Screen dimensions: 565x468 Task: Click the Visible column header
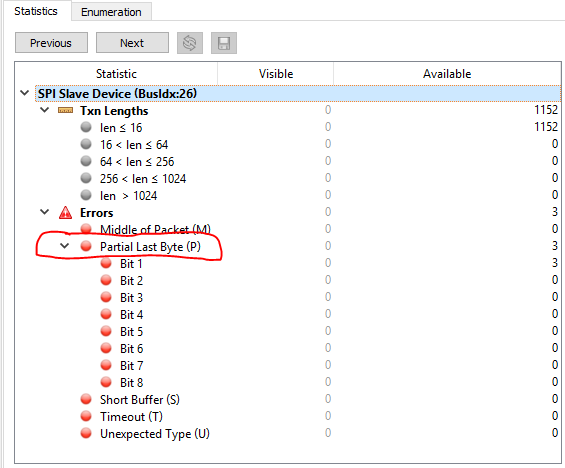click(x=276, y=74)
